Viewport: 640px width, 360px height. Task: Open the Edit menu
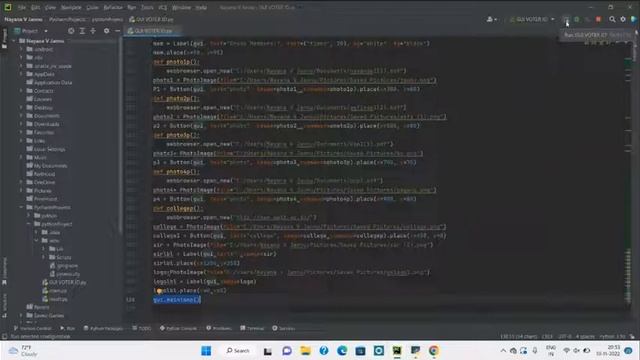[36, 7]
